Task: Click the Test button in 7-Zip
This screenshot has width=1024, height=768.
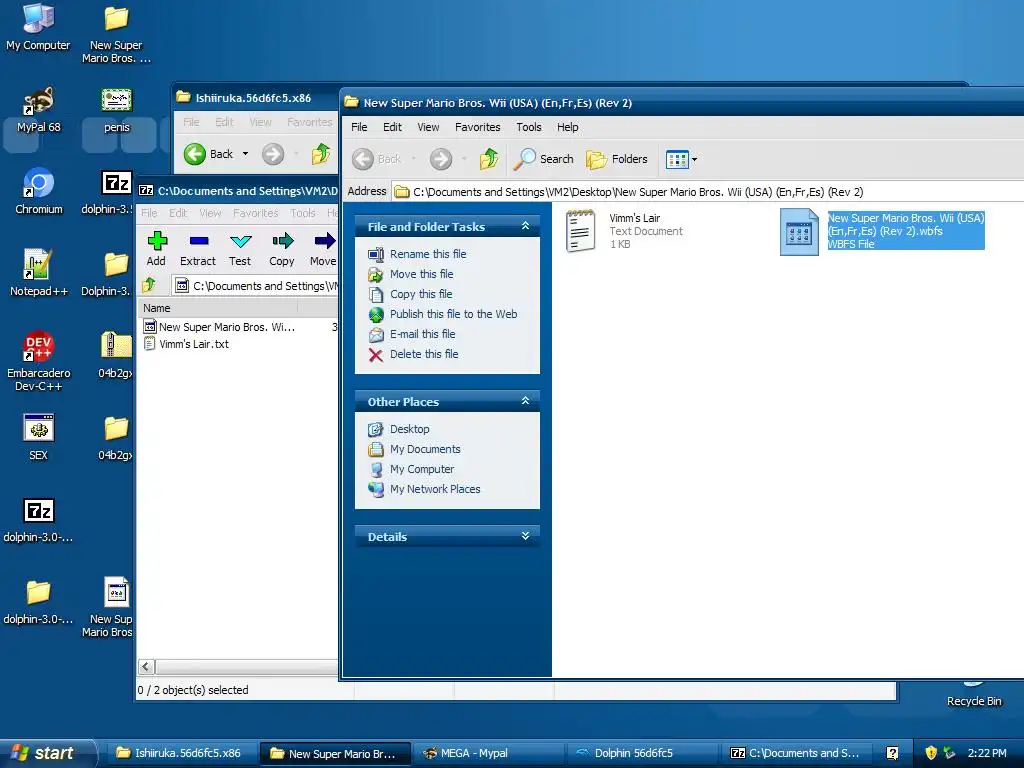Action: pyautogui.click(x=240, y=249)
